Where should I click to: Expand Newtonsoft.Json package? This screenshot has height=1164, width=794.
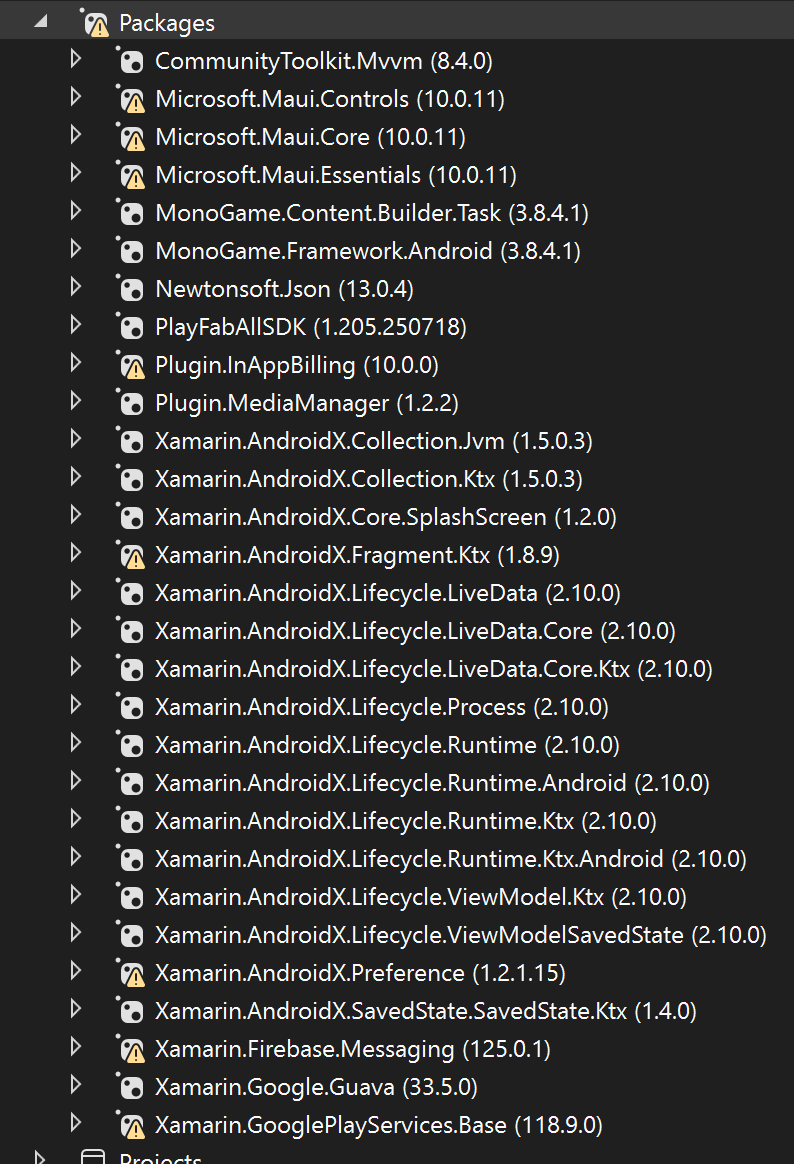[76, 287]
